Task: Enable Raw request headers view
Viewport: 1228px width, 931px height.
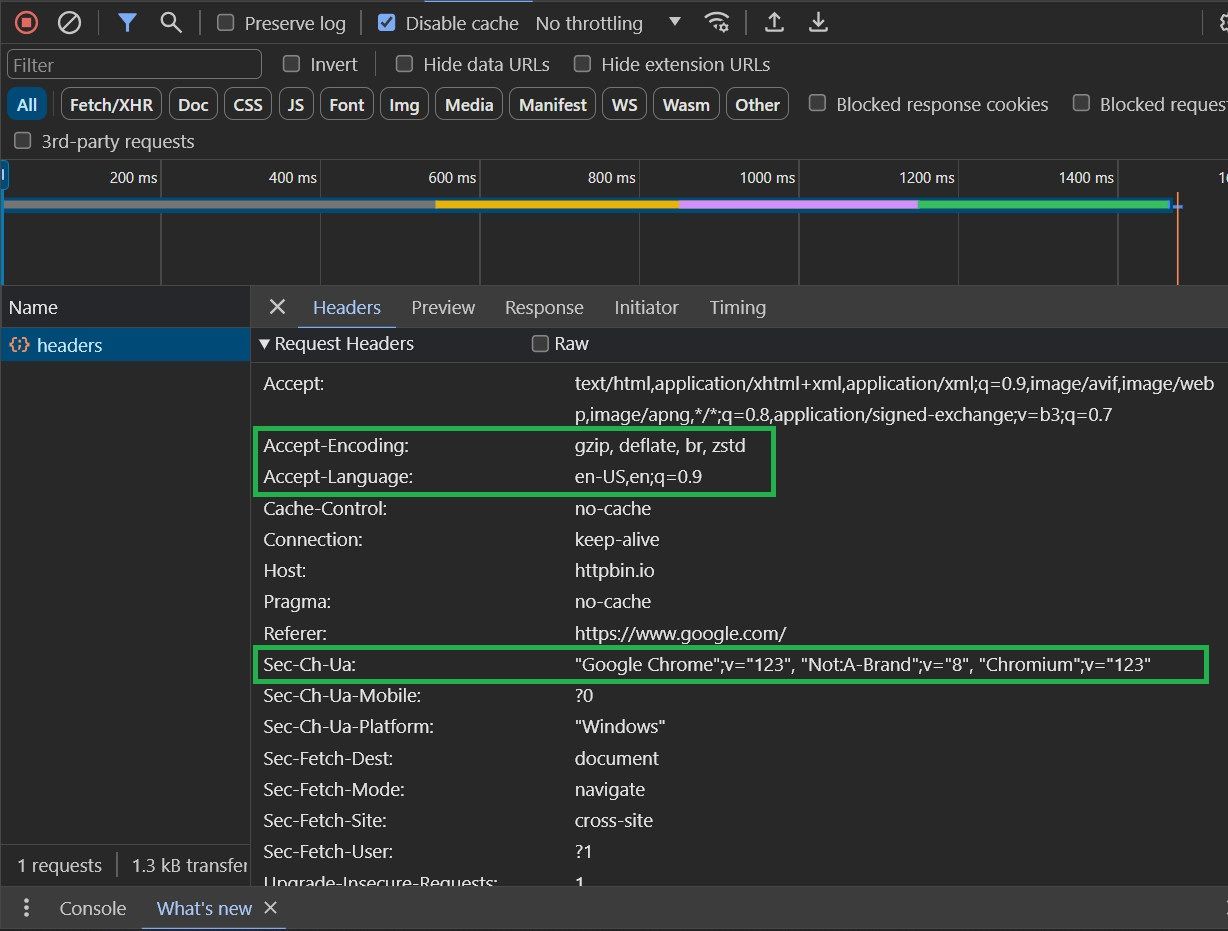Action: coord(540,344)
